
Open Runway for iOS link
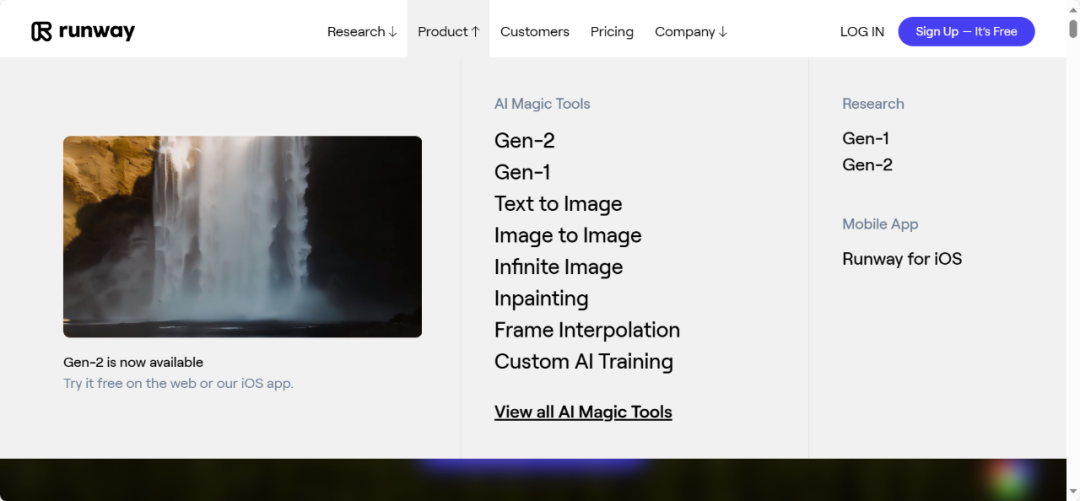click(x=902, y=259)
